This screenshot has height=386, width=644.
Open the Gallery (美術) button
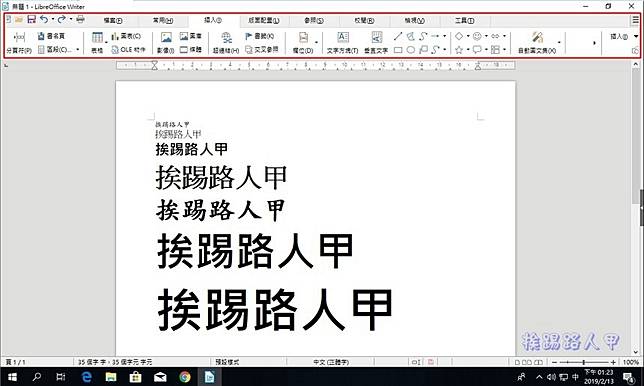pos(191,36)
